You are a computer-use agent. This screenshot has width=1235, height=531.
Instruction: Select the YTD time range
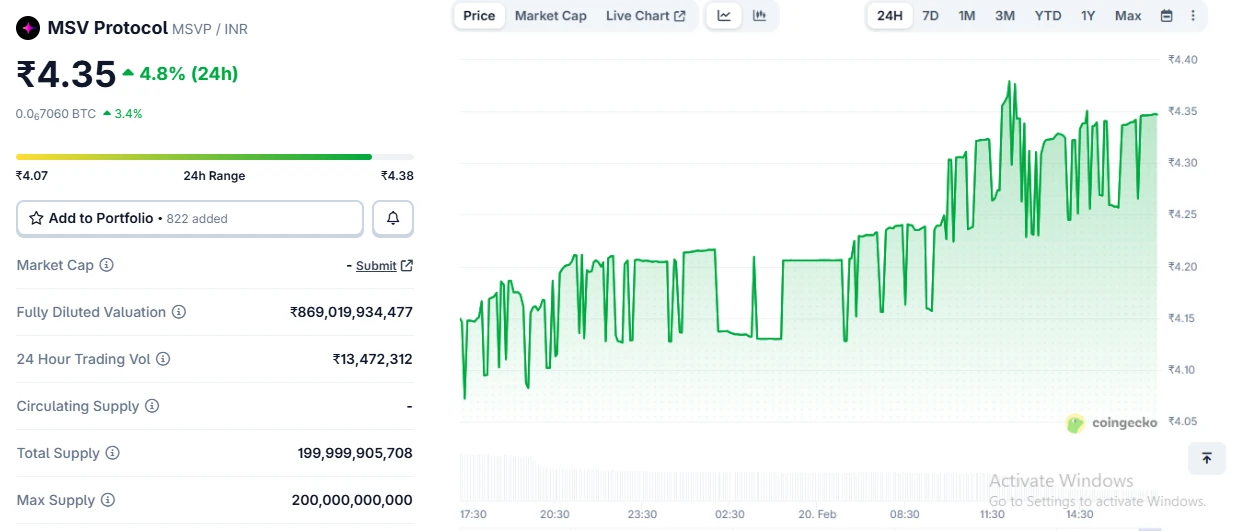1048,15
